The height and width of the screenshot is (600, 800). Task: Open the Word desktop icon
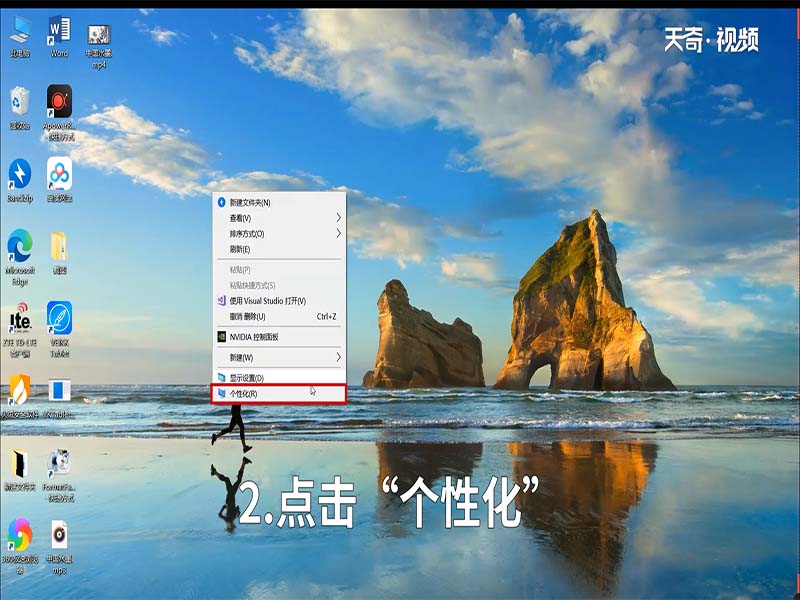60,28
